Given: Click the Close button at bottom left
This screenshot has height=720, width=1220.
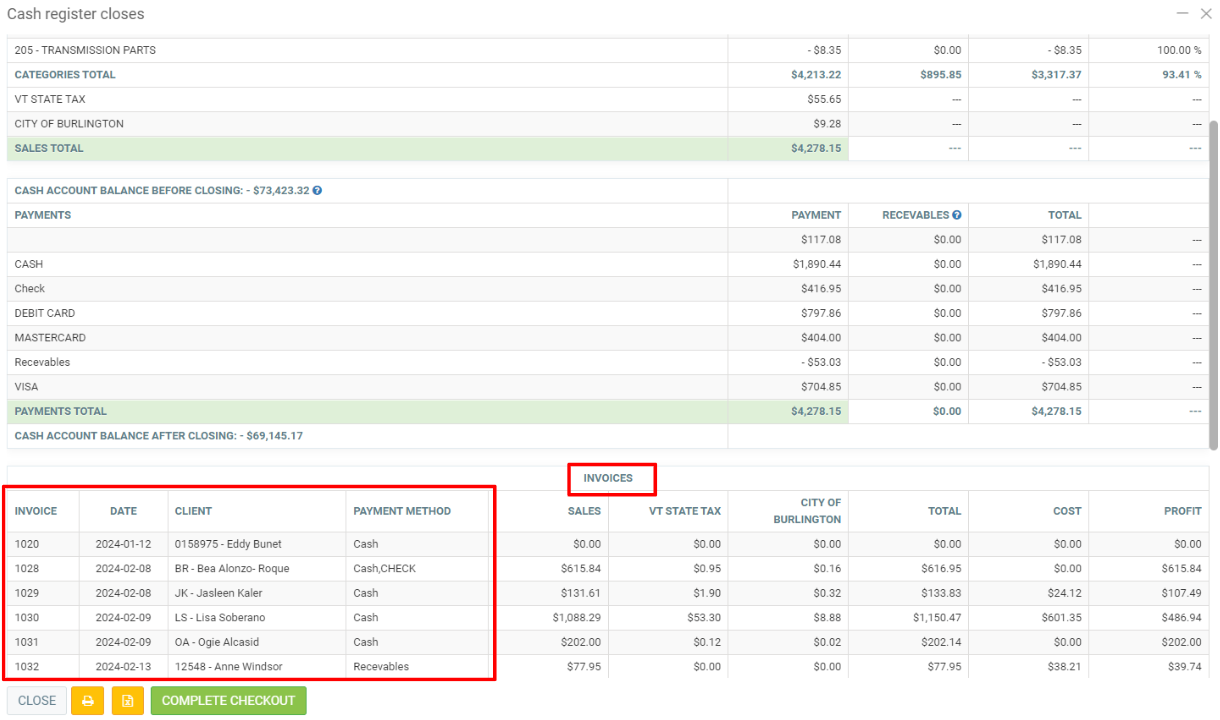Looking at the screenshot, I should click(37, 701).
